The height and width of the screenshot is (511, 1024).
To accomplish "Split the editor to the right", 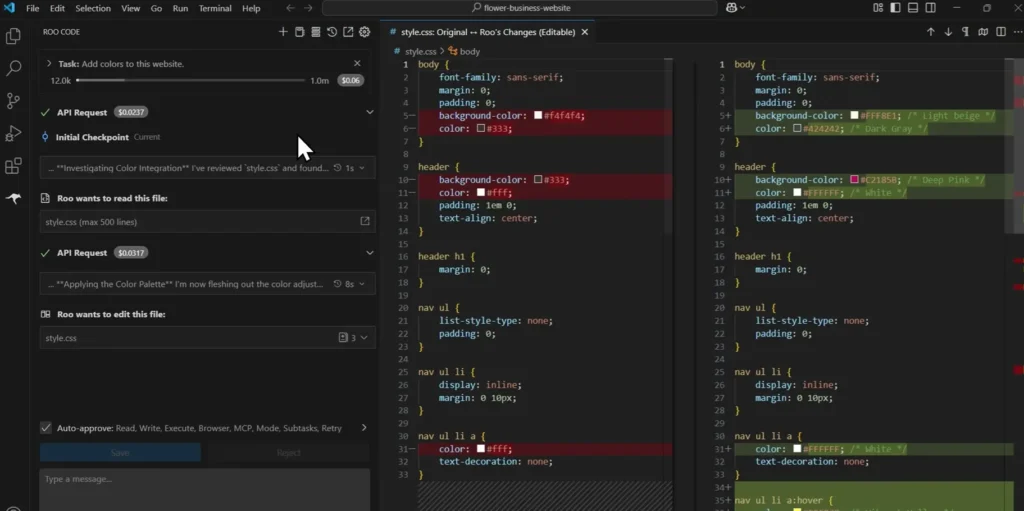I will [1000, 32].
